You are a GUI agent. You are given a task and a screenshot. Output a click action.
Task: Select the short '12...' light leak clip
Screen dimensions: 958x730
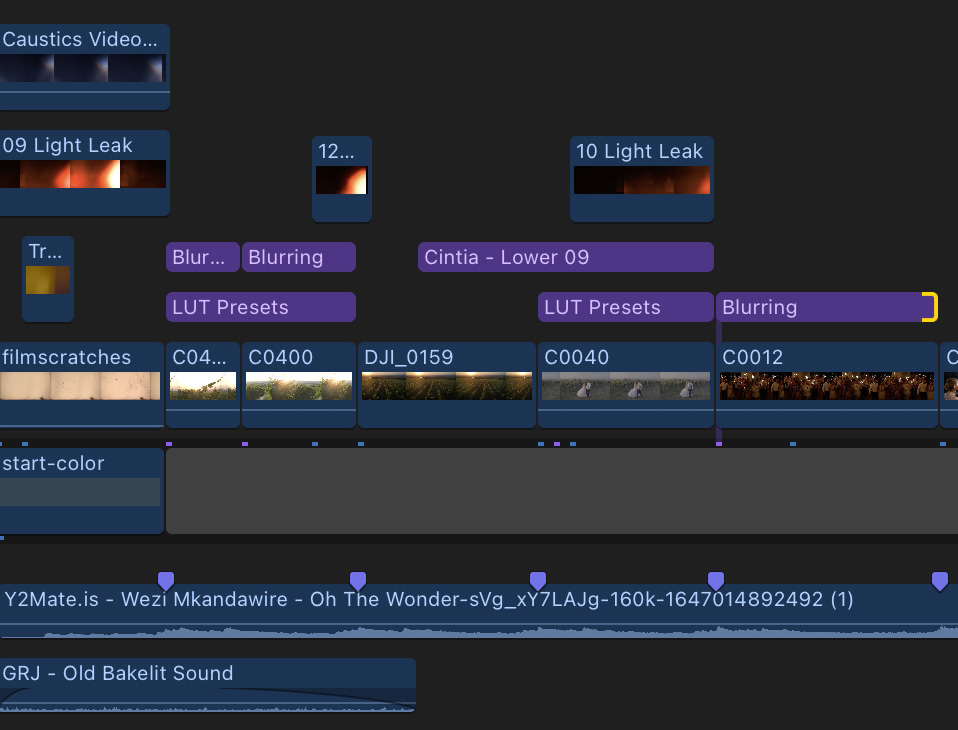point(342,179)
